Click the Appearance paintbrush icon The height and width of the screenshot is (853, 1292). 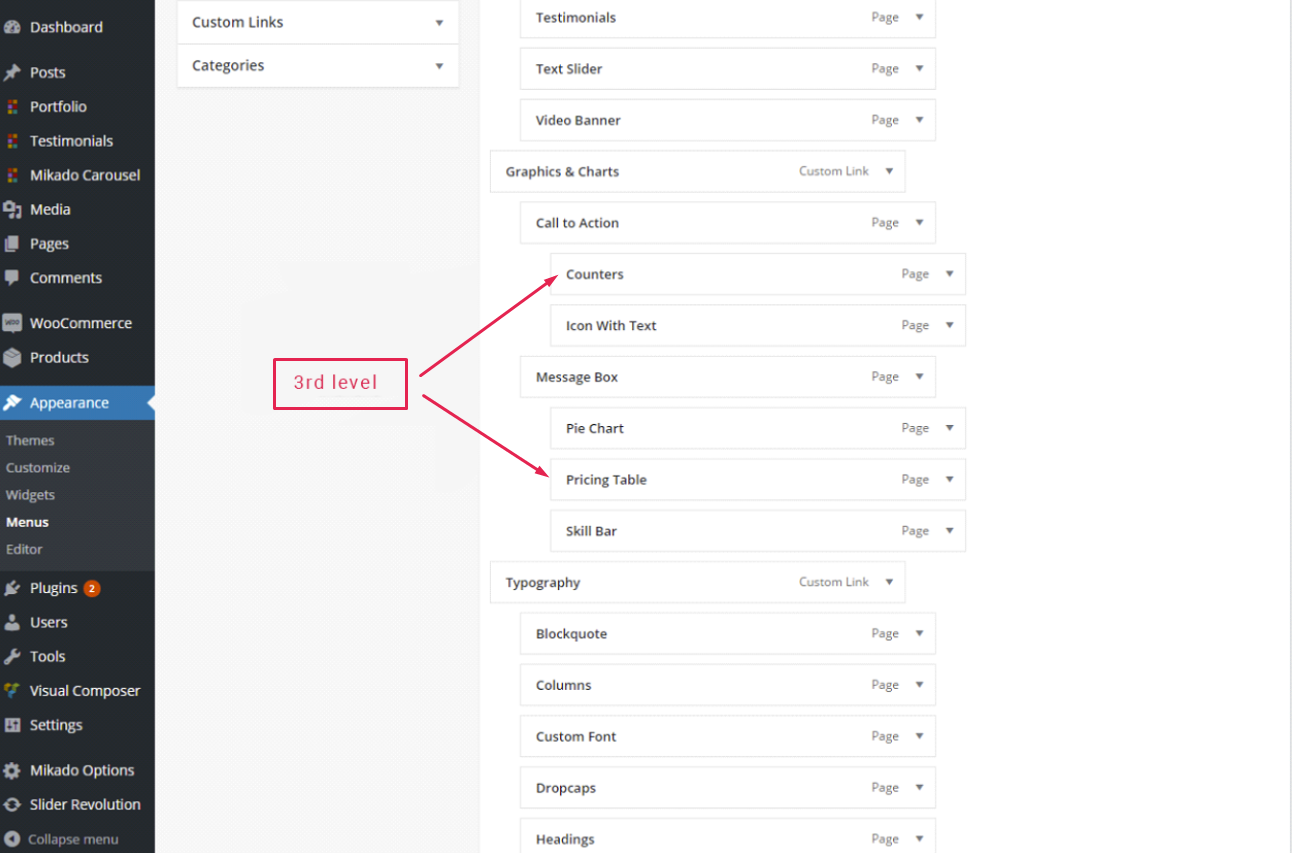[x=13, y=403]
